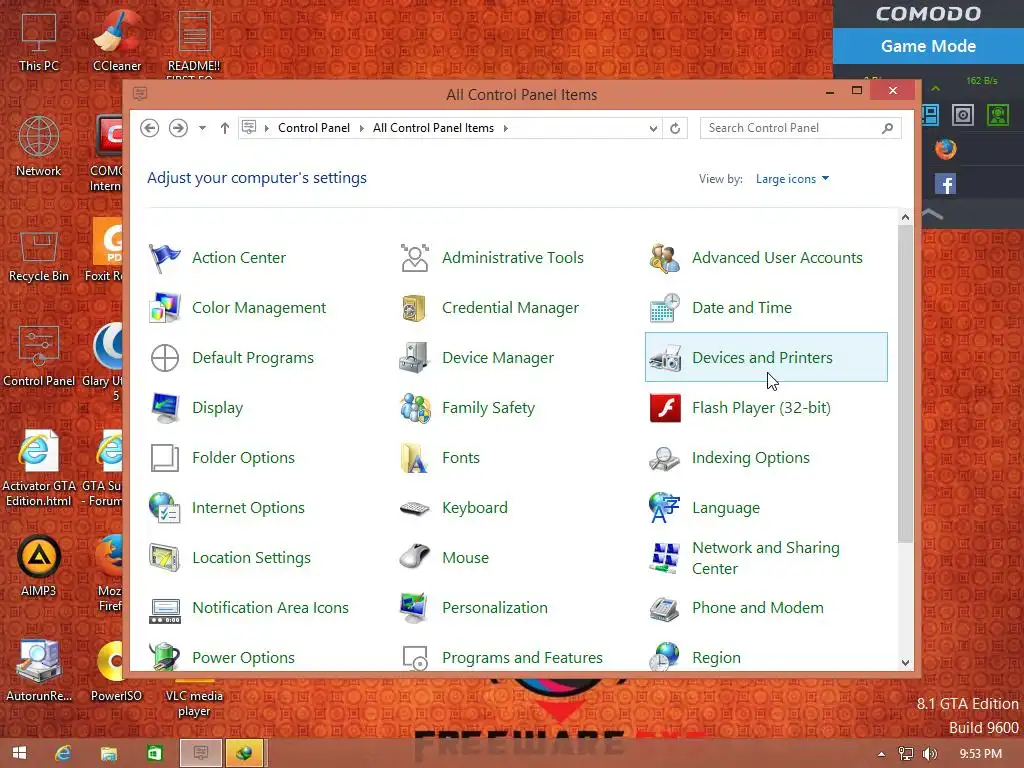The height and width of the screenshot is (768, 1024).
Task: Open Facebook from Comodo widget
Action: (x=945, y=184)
